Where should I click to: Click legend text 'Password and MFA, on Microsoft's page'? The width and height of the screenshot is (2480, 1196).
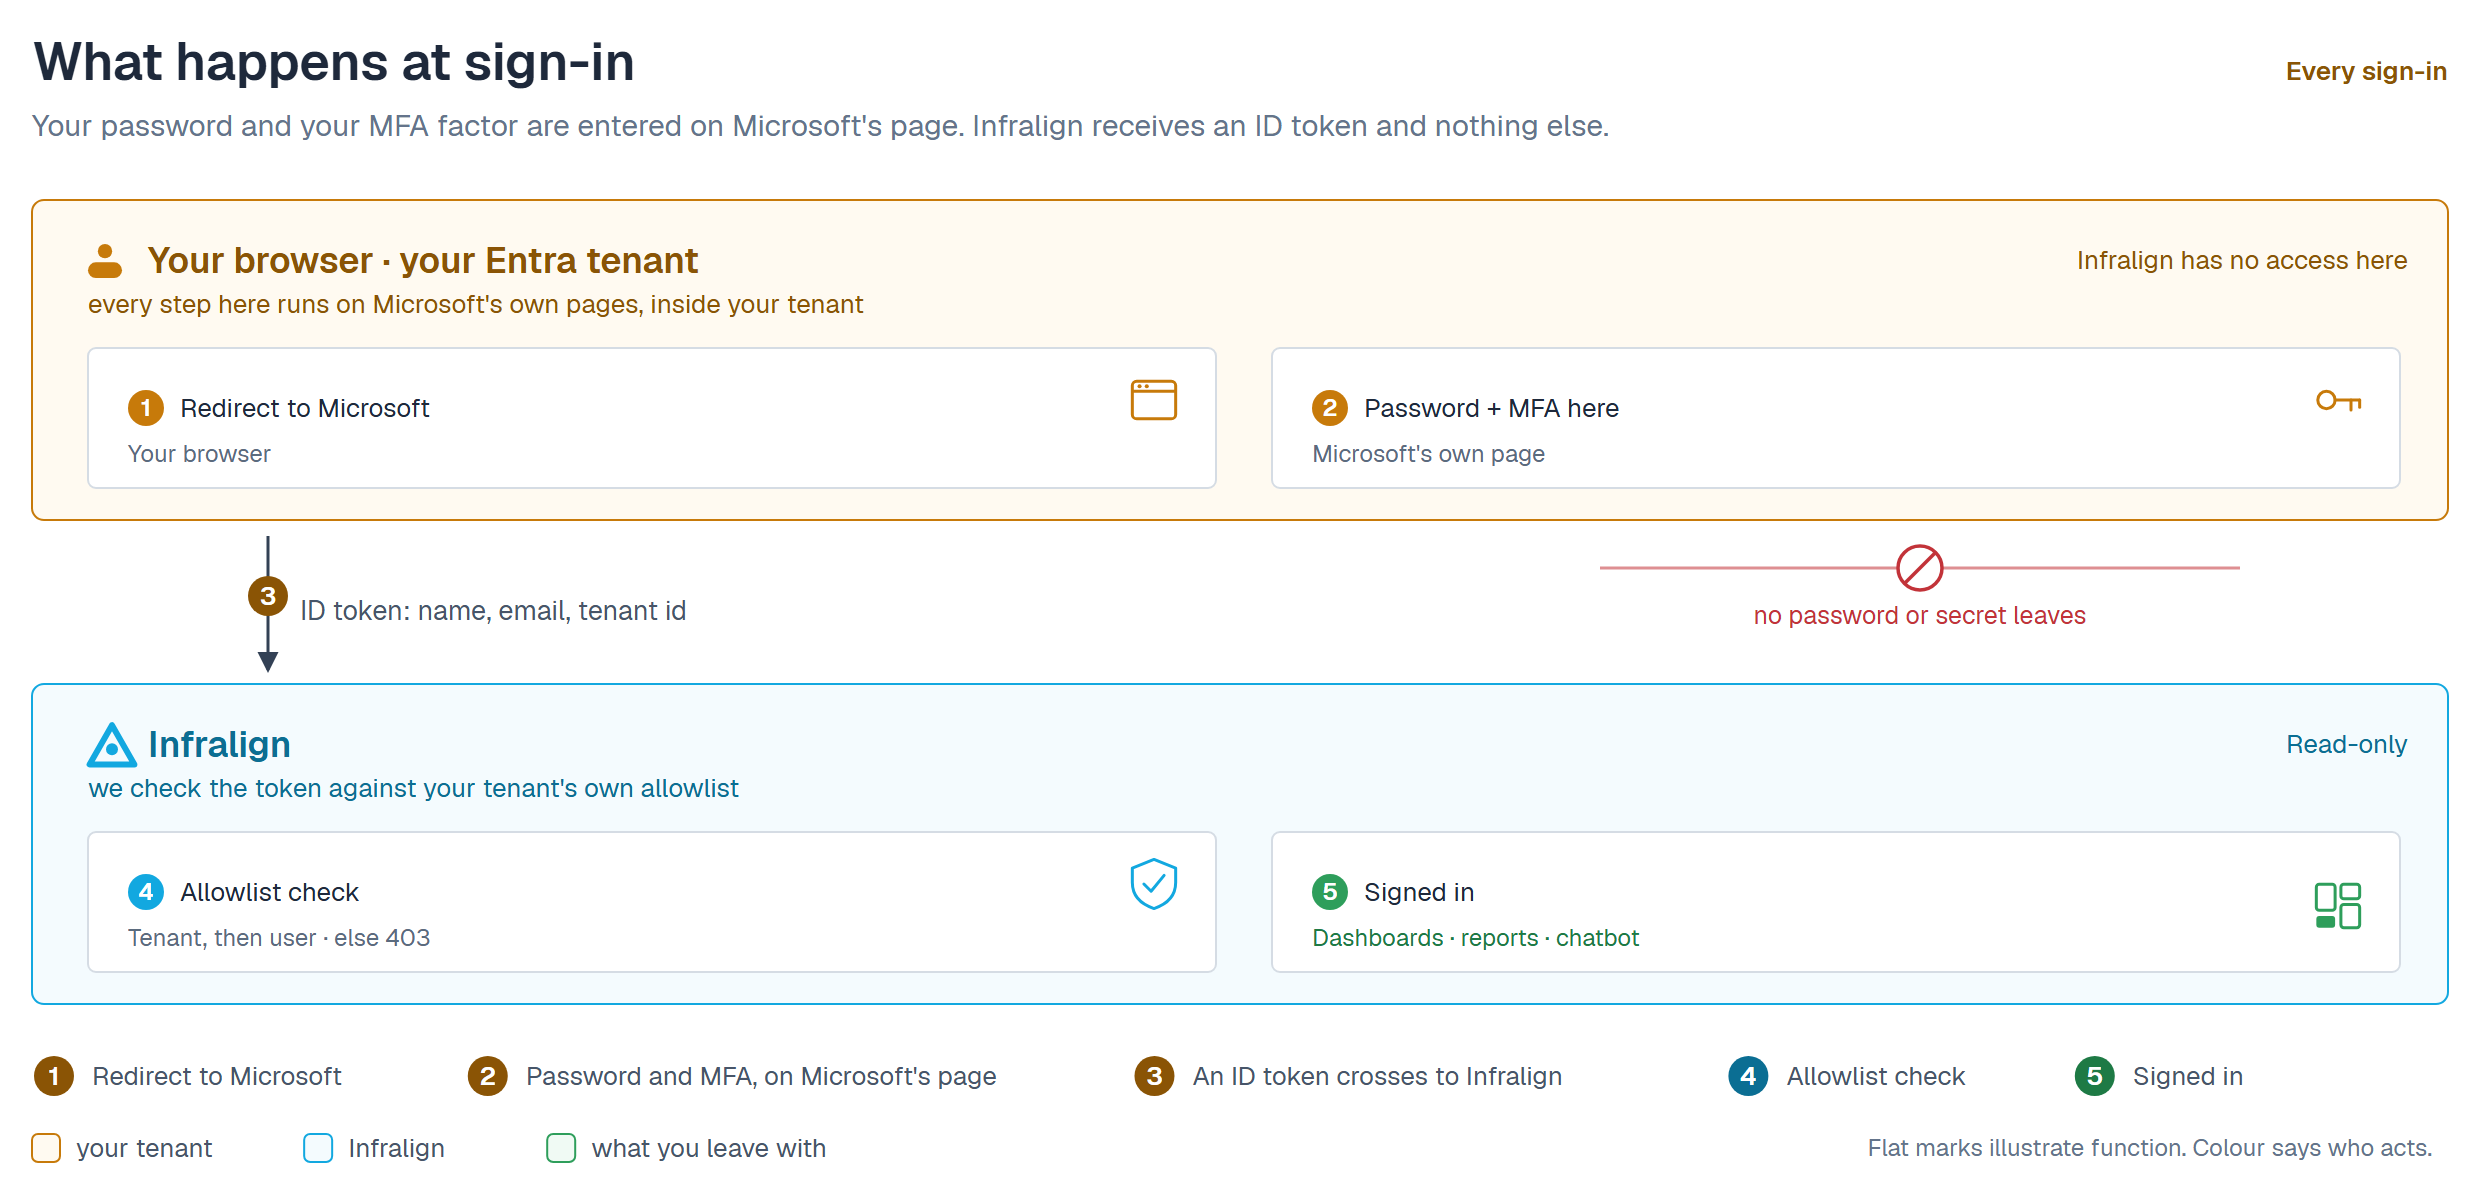tap(761, 1076)
